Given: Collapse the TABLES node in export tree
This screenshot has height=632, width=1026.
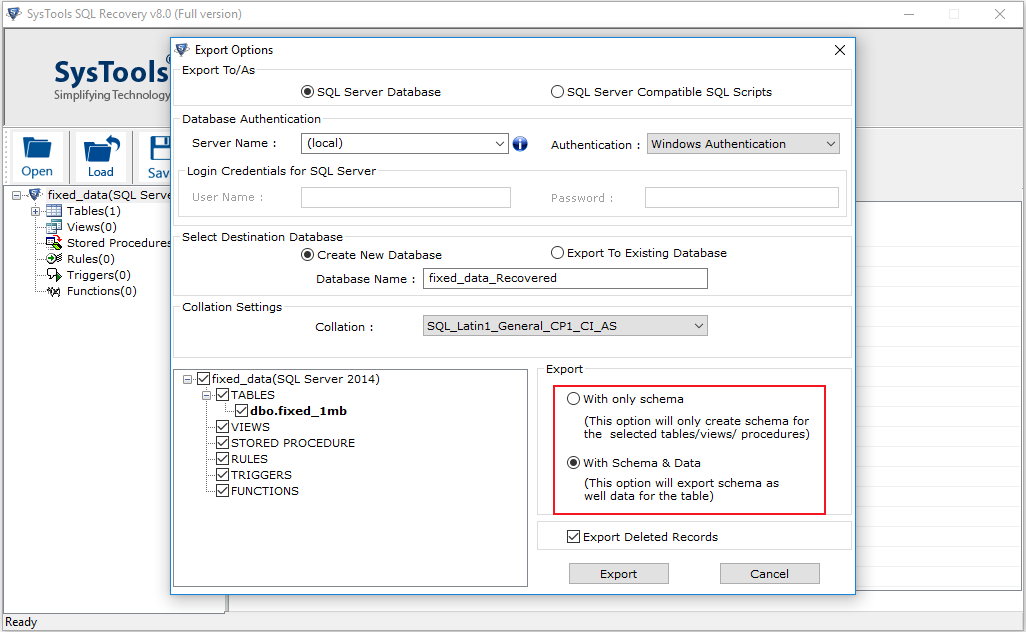Looking at the screenshot, I should pyautogui.click(x=208, y=395).
